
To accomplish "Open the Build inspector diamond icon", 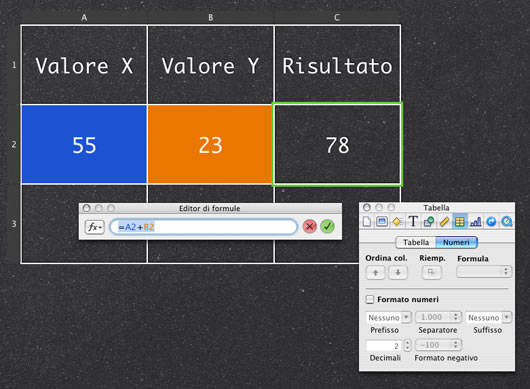I will pyautogui.click(x=397, y=222).
